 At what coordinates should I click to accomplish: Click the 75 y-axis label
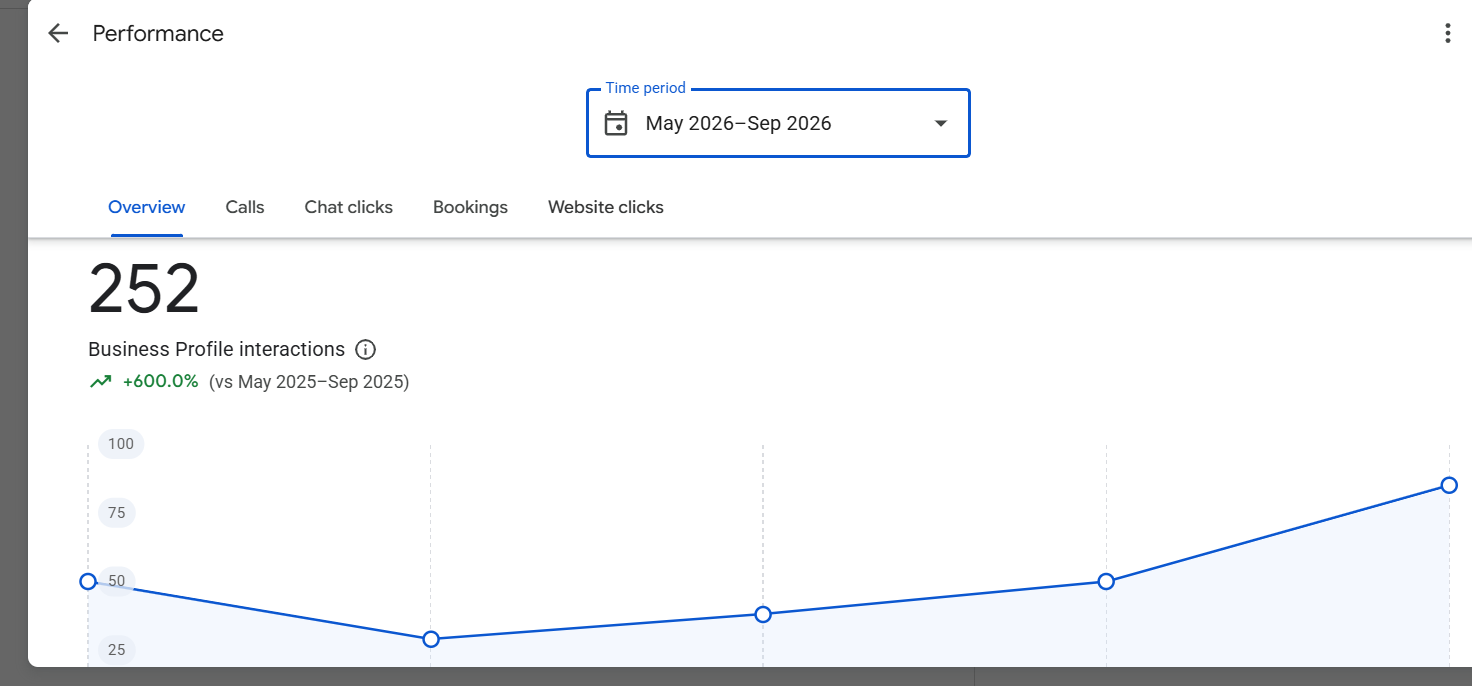[117, 513]
